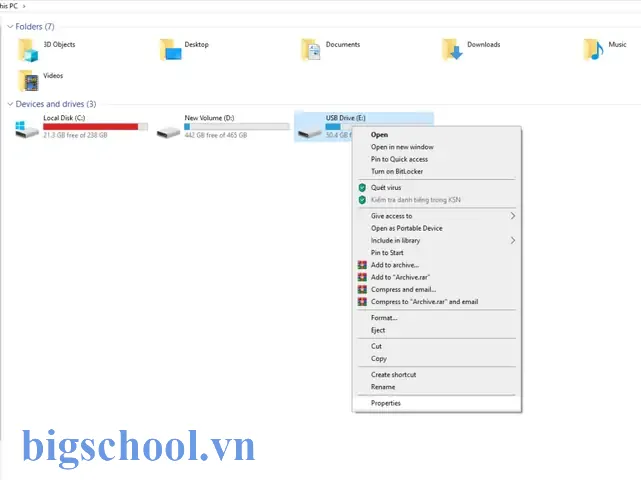This screenshot has height=480, width=641.
Task: Choose Add to "Archive.rar" entry
Action: pos(437,277)
